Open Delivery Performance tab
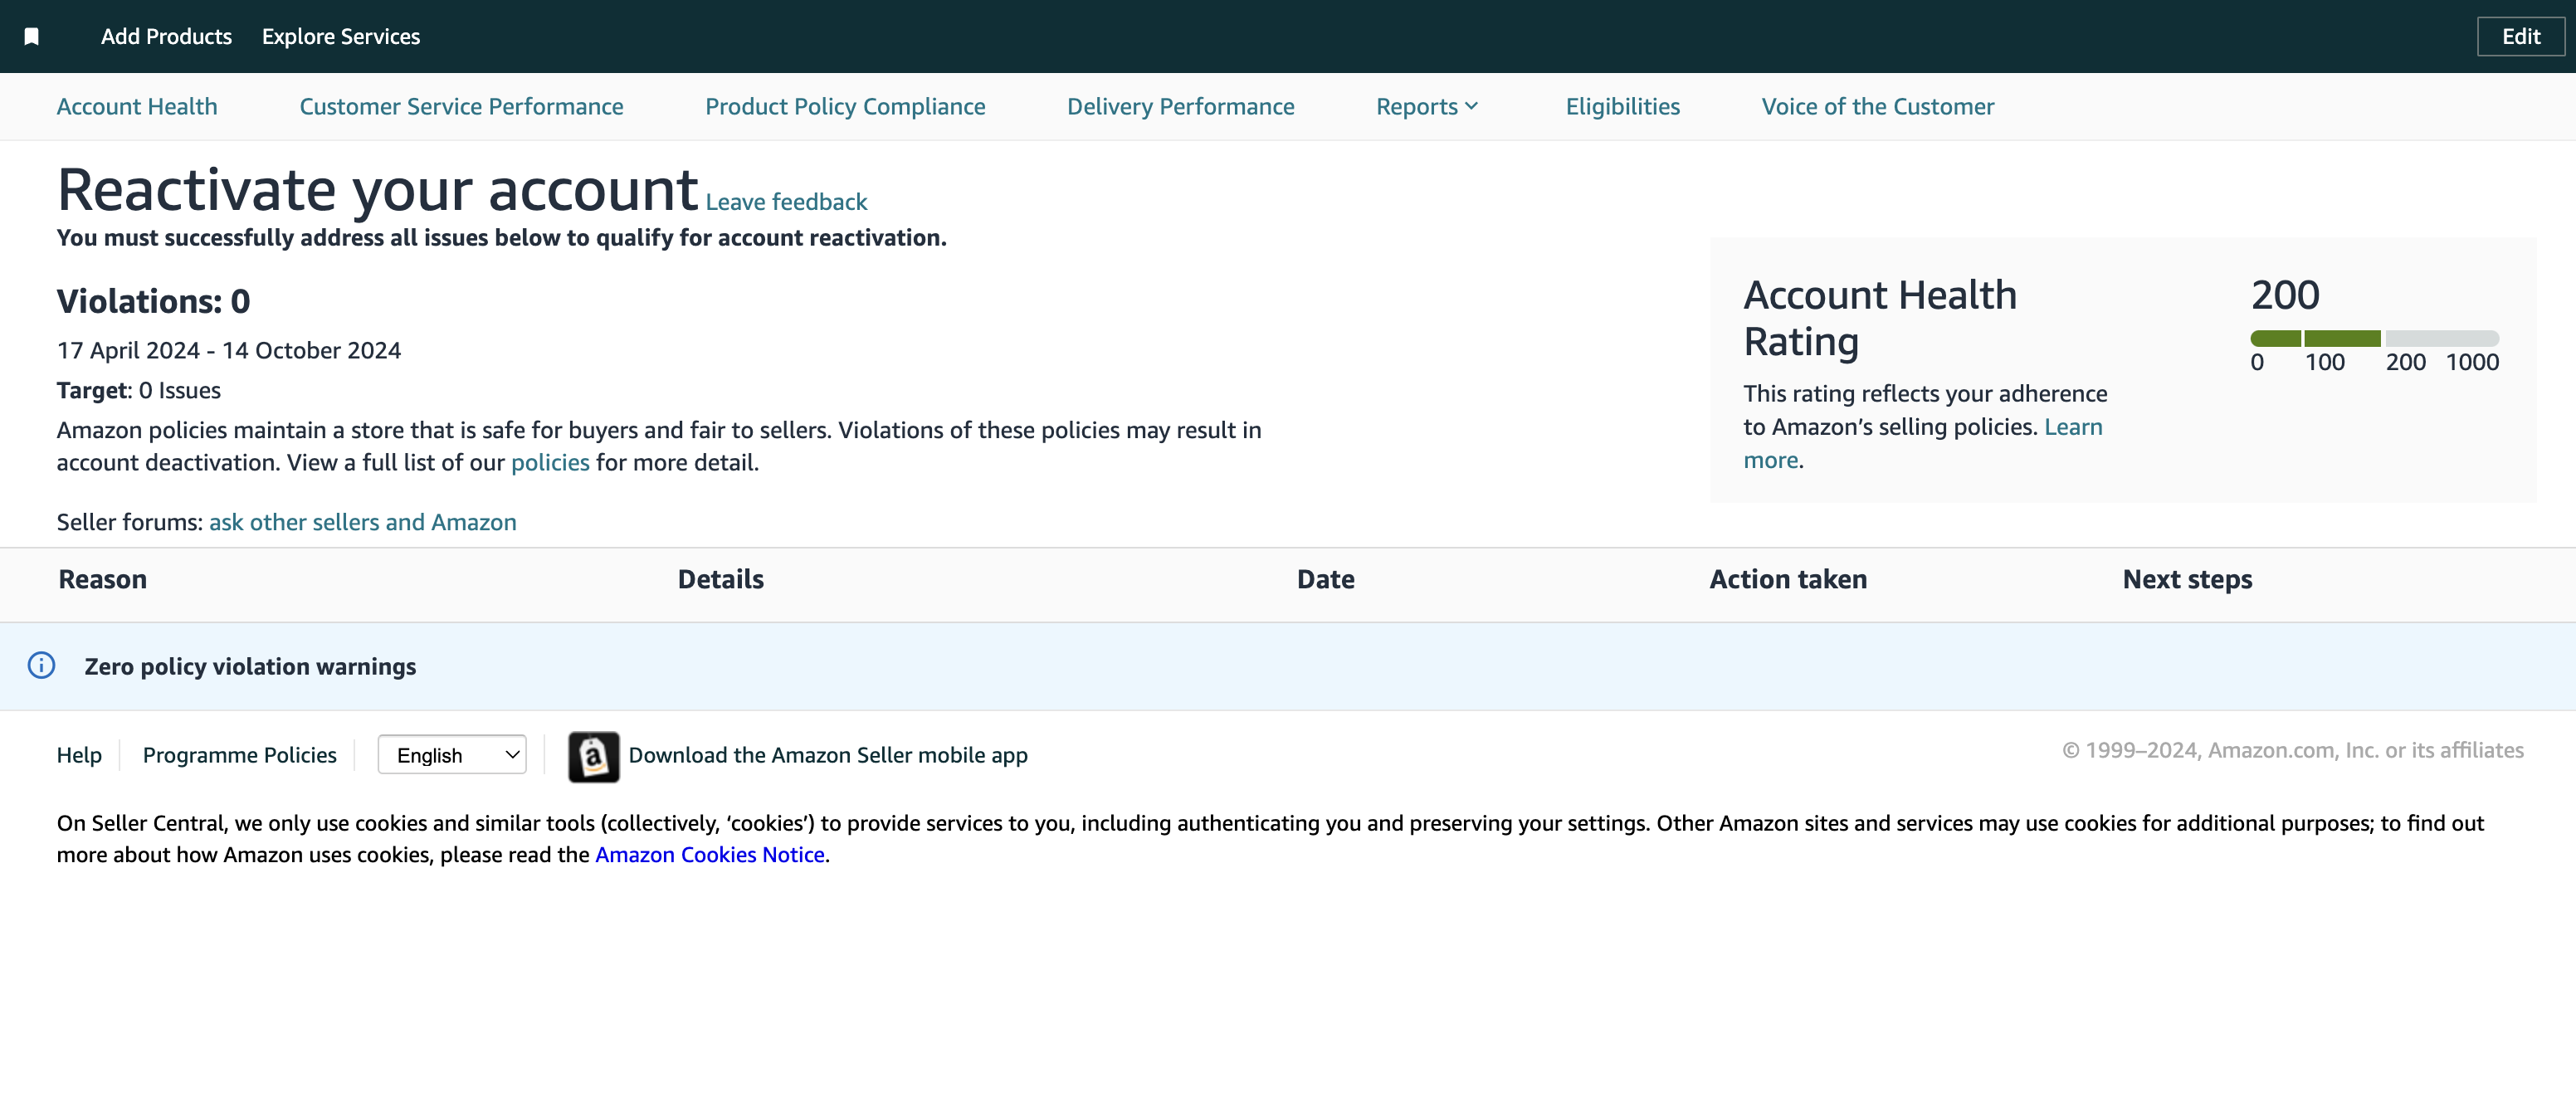The image size is (2576, 1102). (1180, 106)
